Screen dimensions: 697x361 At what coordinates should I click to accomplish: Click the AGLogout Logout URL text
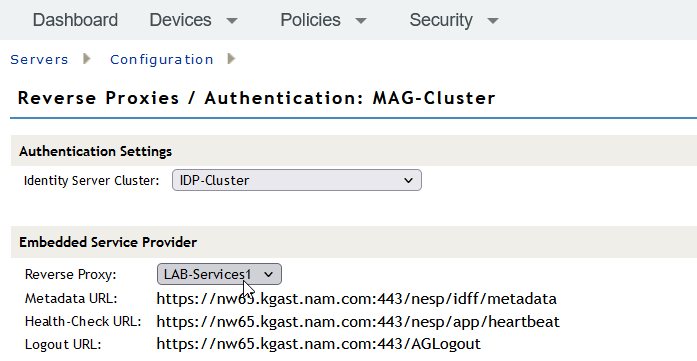pyautogui.click(x=319, y=344)
